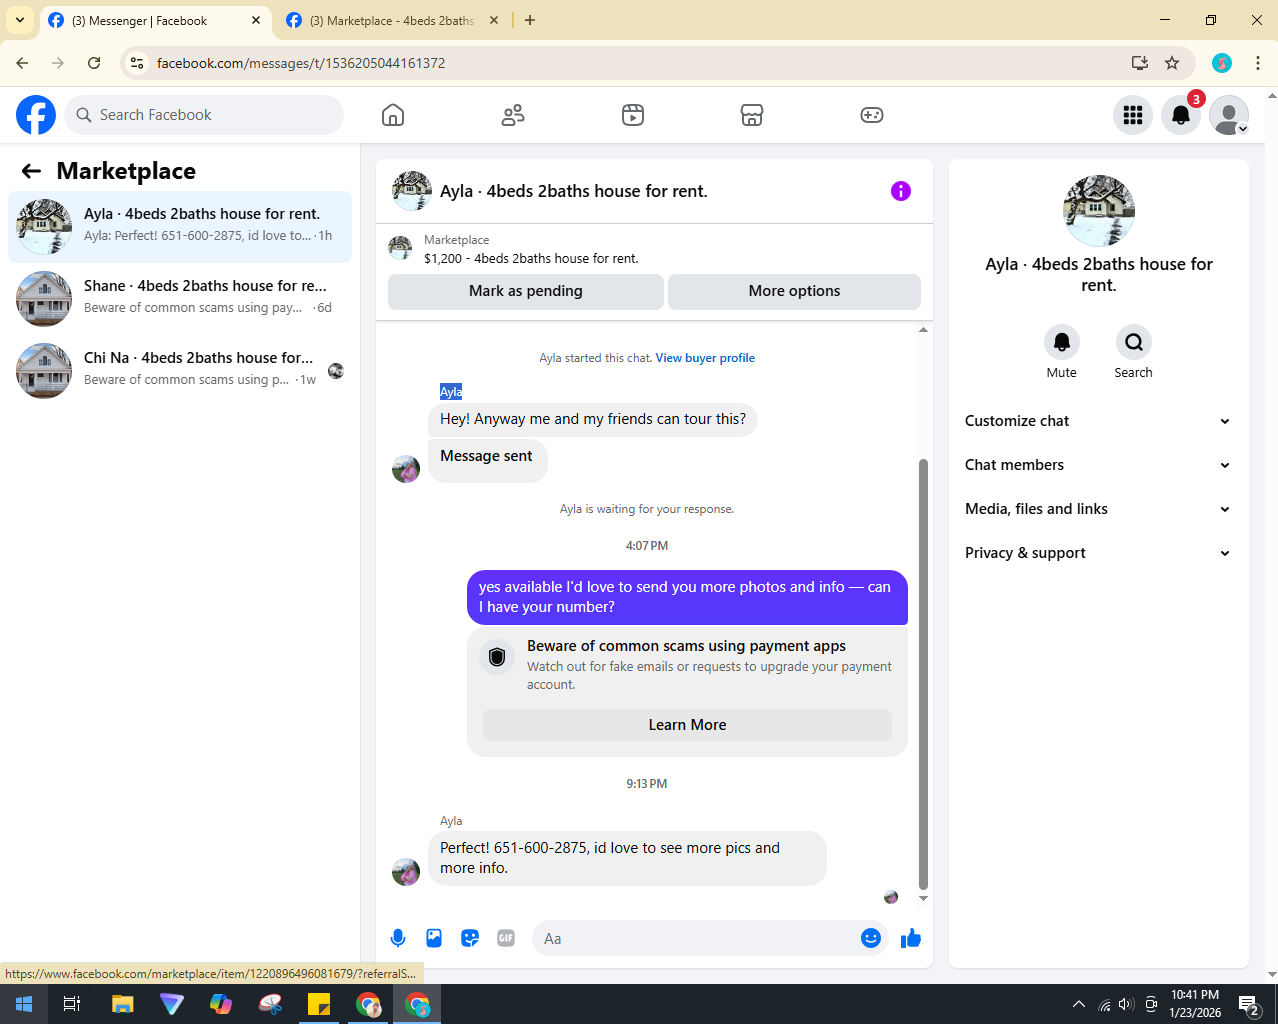
Task: Open Shane conversation in list
Action: coord(180,299)
